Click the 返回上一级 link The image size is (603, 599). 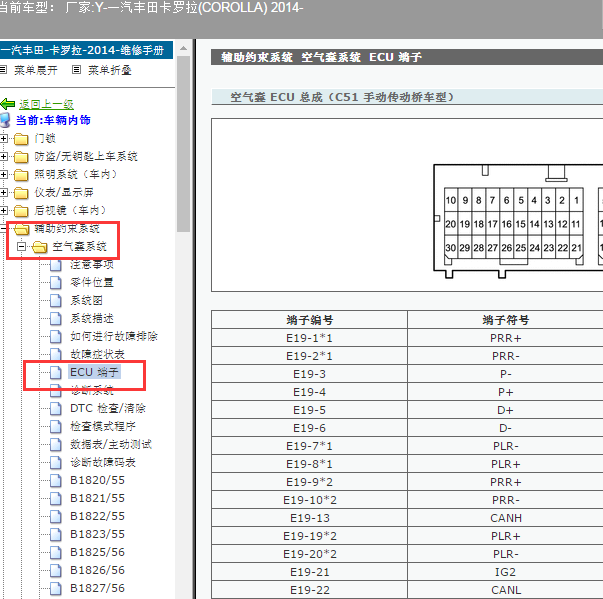tap(46, 104)
